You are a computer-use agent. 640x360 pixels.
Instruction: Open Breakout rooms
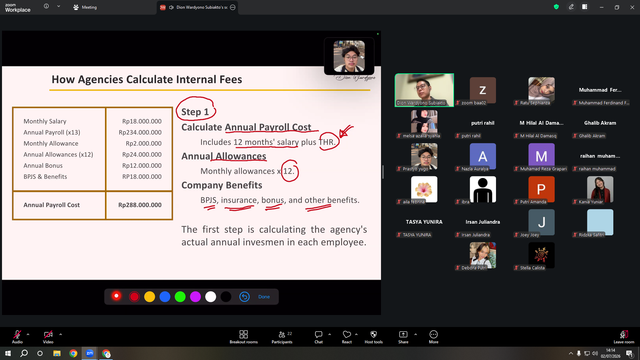[x=244, y=337]
